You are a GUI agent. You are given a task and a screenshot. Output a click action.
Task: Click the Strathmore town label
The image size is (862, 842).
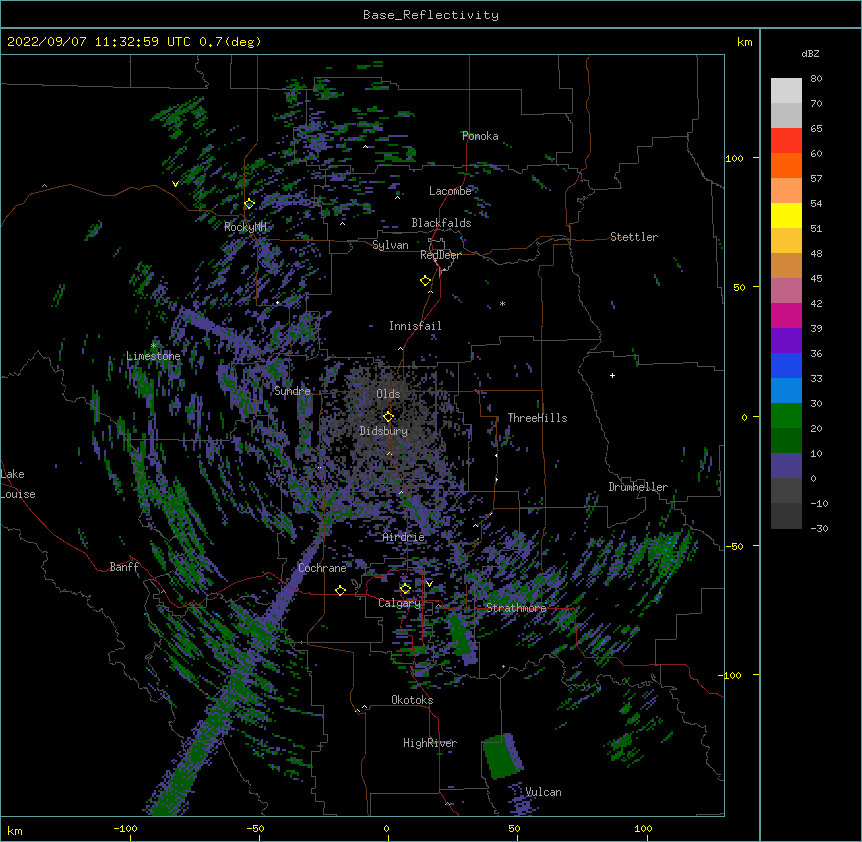point(516,608)
